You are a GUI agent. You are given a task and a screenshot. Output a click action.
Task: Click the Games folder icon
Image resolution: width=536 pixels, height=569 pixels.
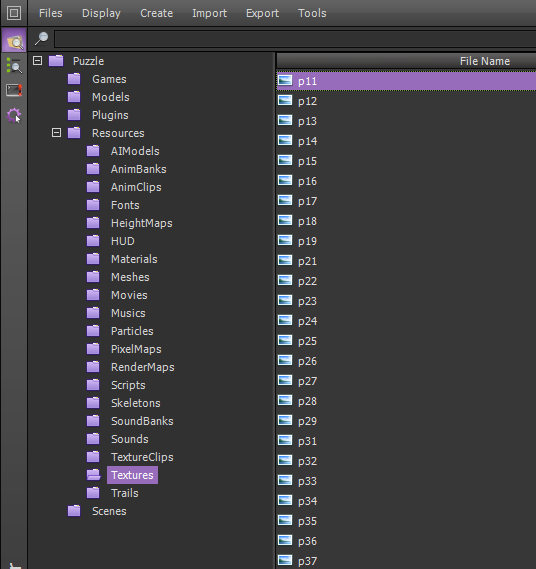tap(74, 79)
